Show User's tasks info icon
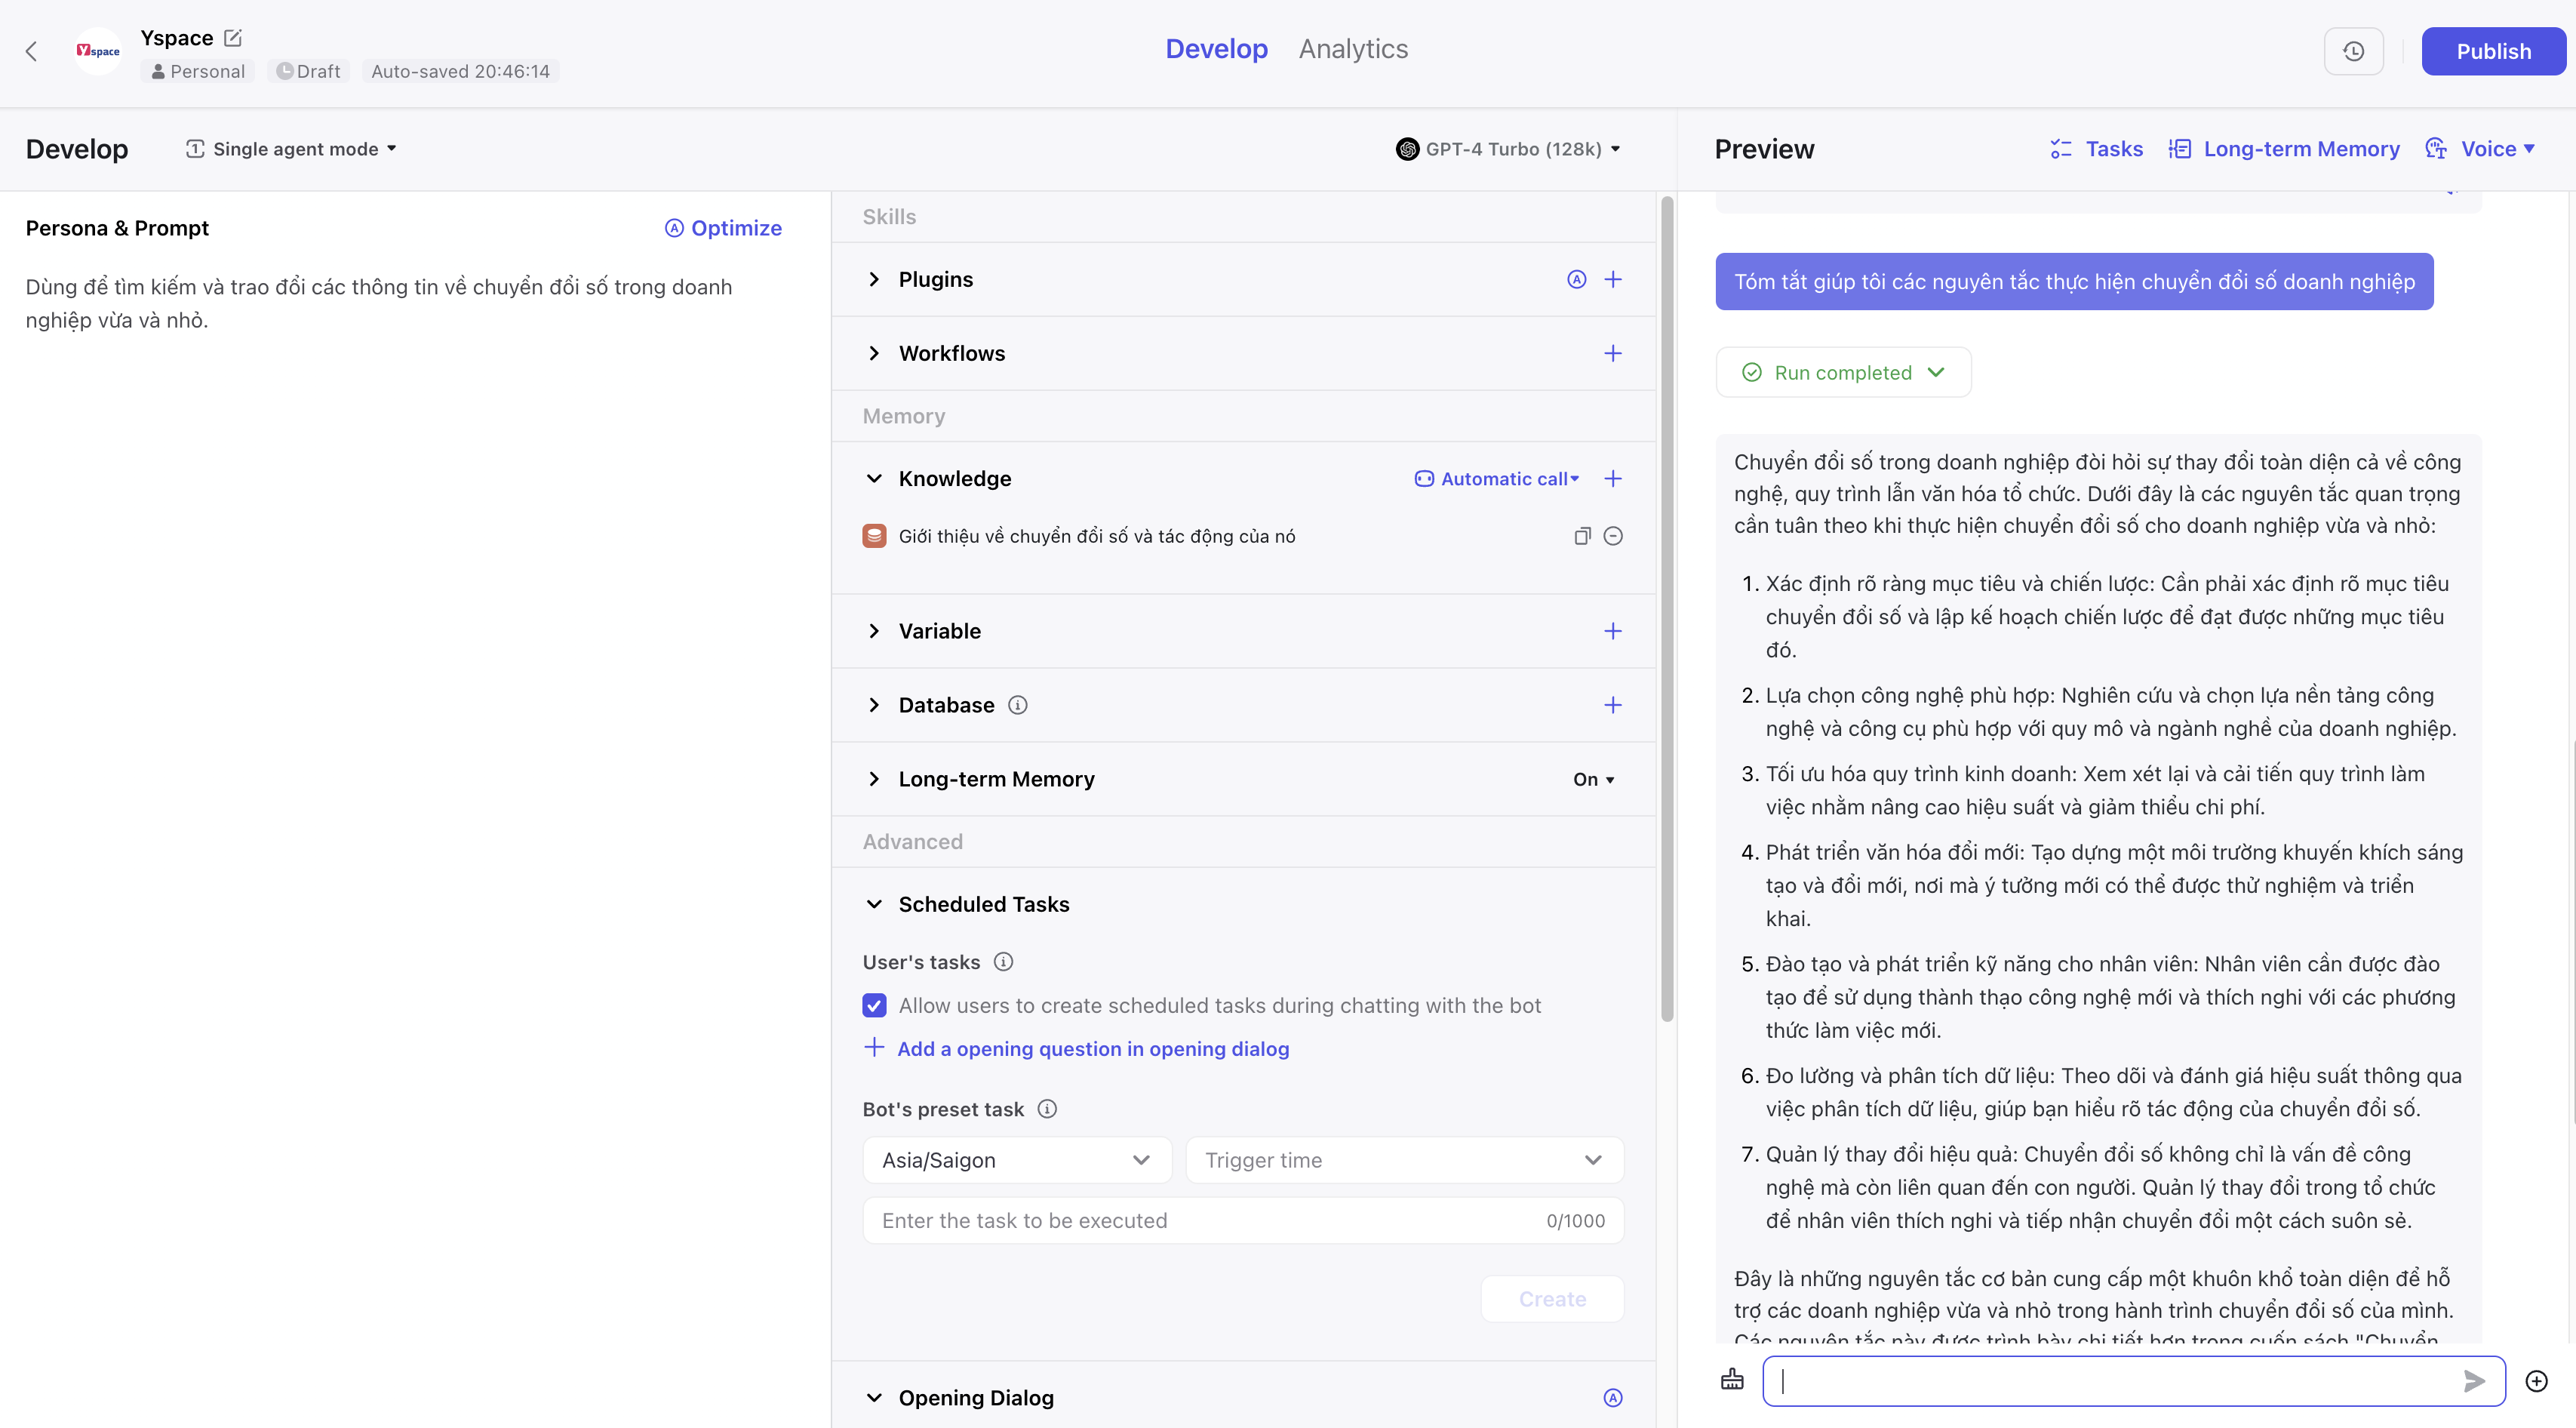The image size is (2576, 1428). (x=1003, y=962)
